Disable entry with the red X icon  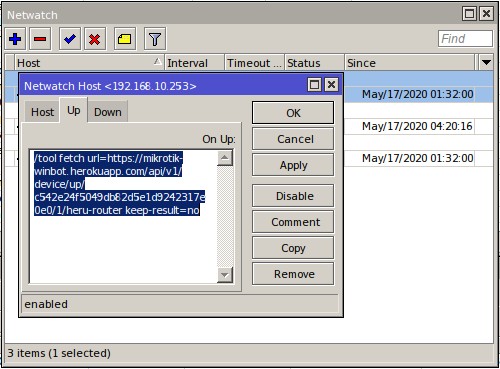[95, 39]
